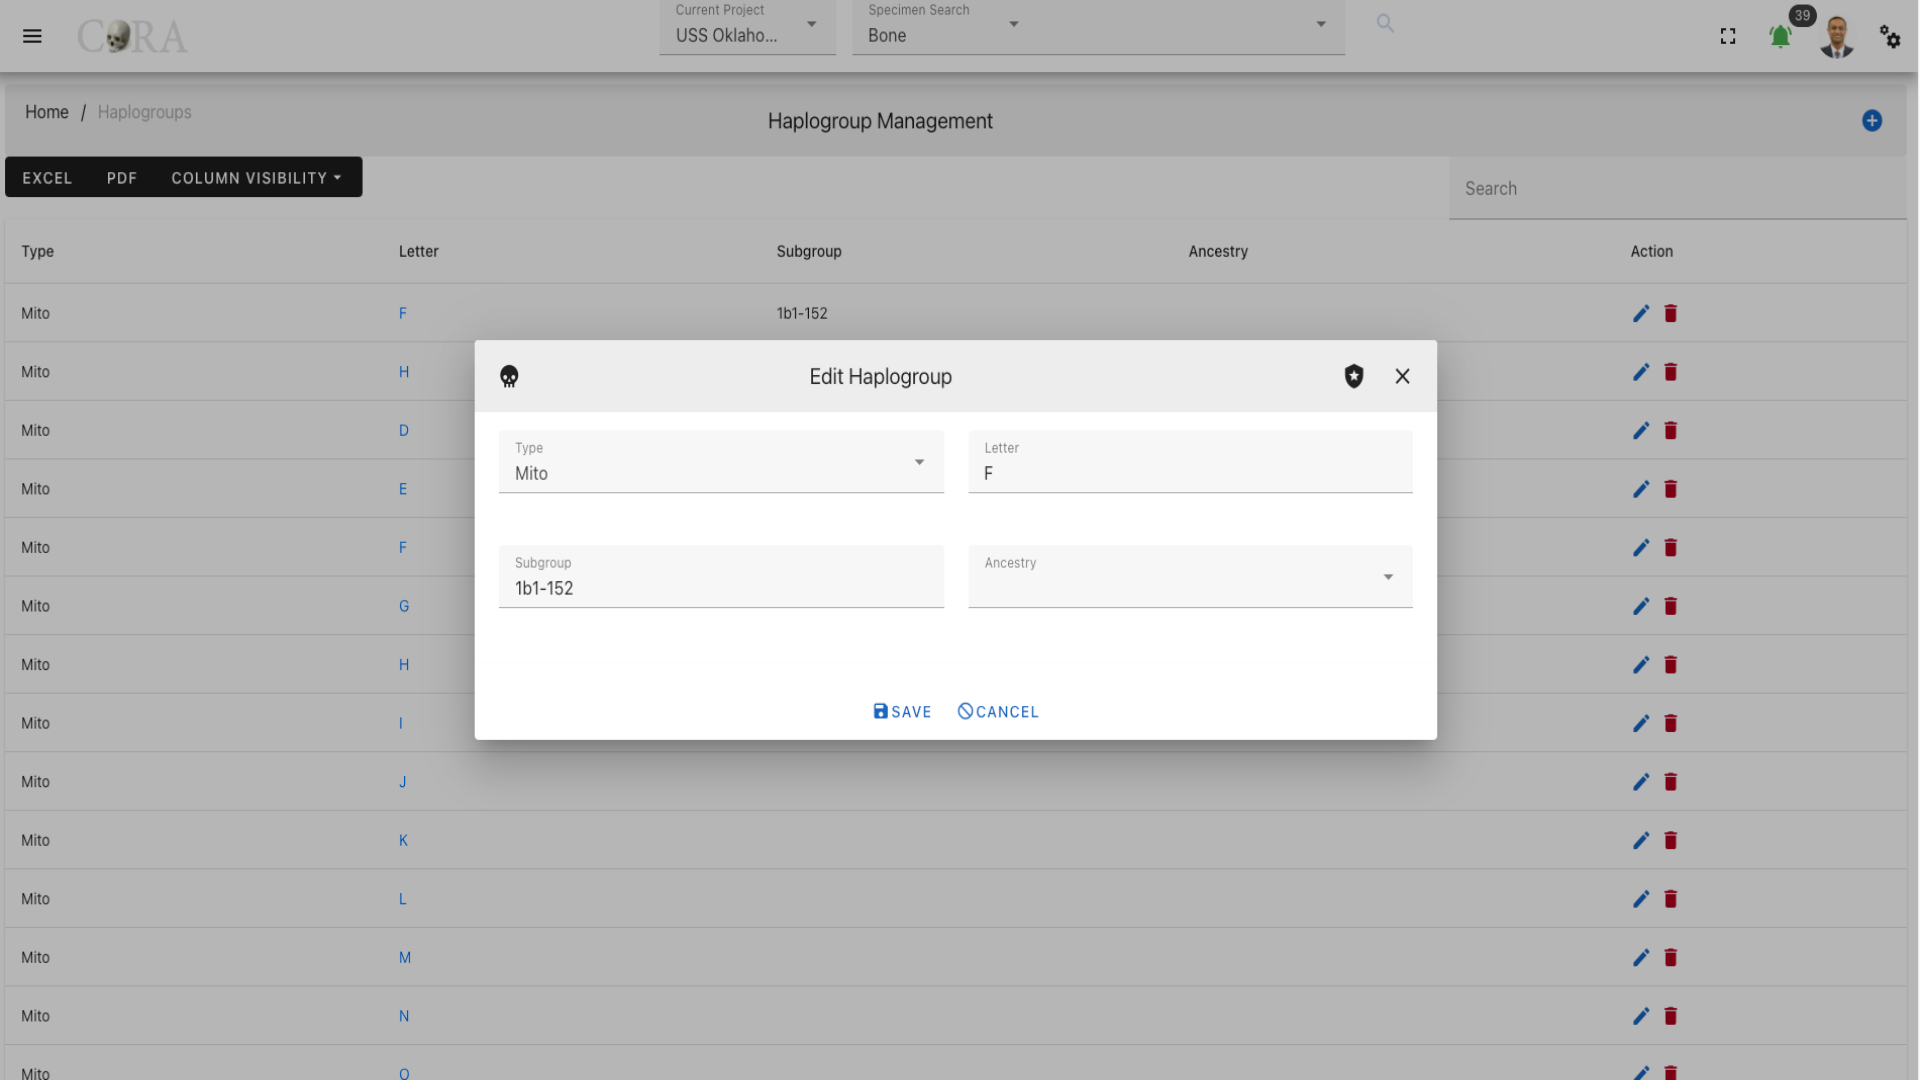Viewport: 1920px width, 1080px height.
Task: Edit the Mito E row
Action: (x=1641, y=489)
